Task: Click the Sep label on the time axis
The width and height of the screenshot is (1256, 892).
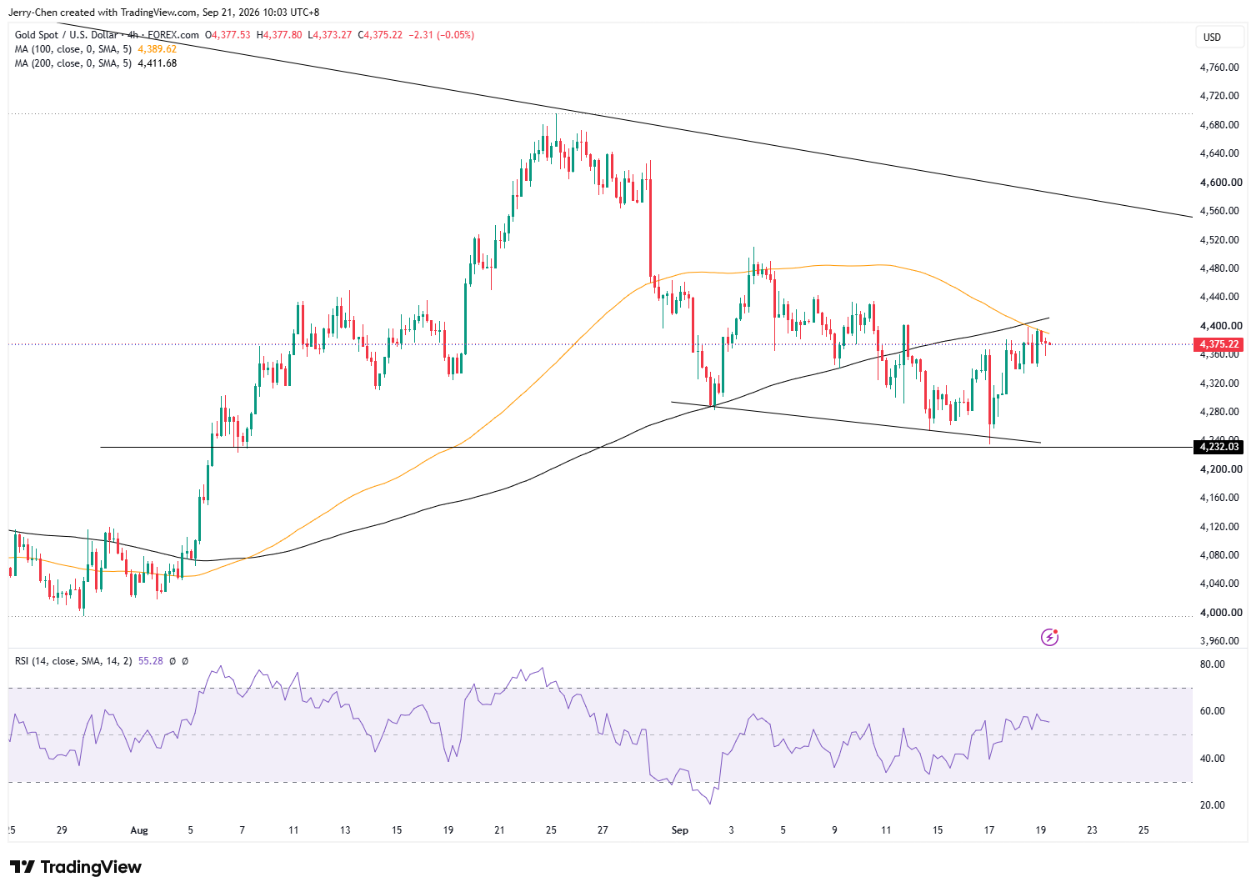Action: click(680, 830)
